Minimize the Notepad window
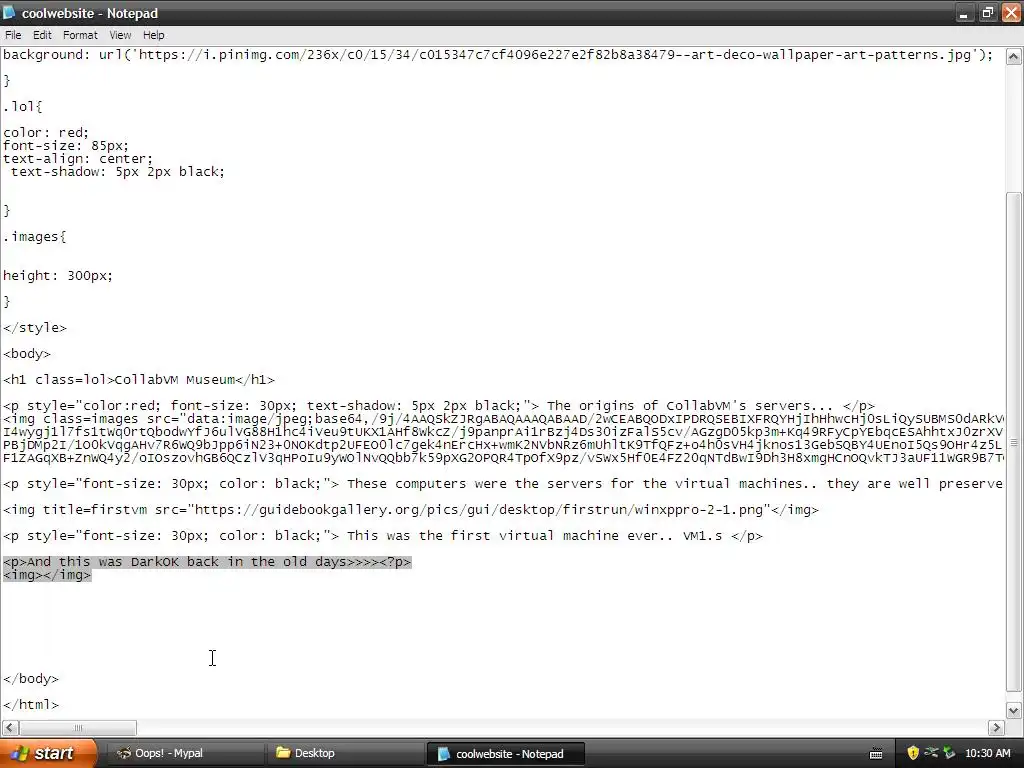The image size is (1024, 768). pos(963,13)
